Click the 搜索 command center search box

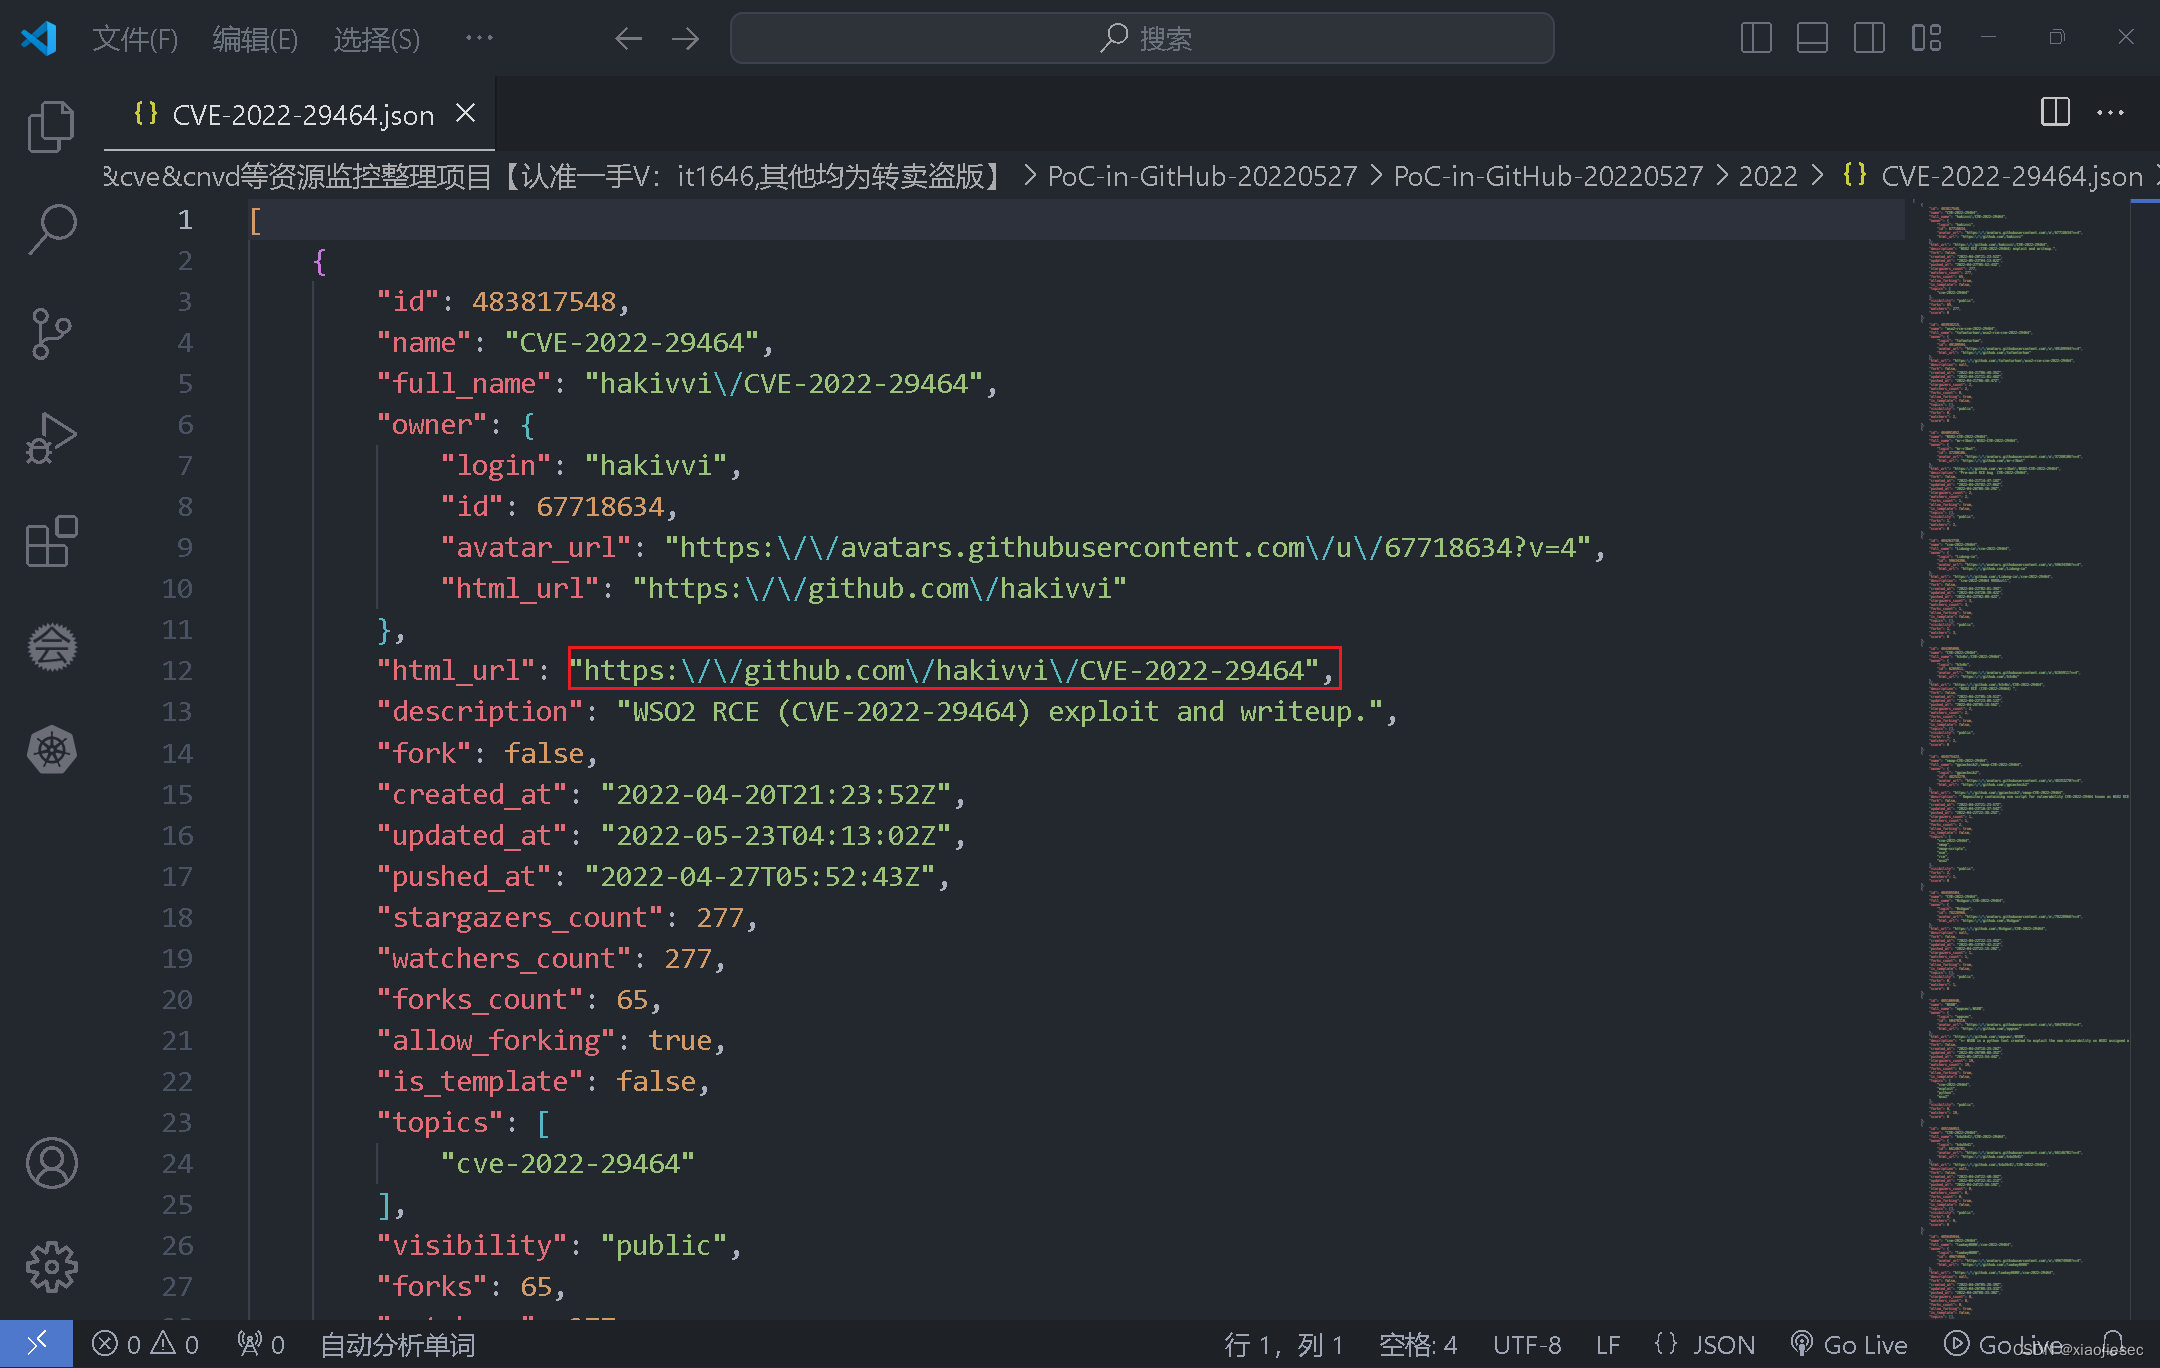pyautogui.click(x=1142, y=38)
